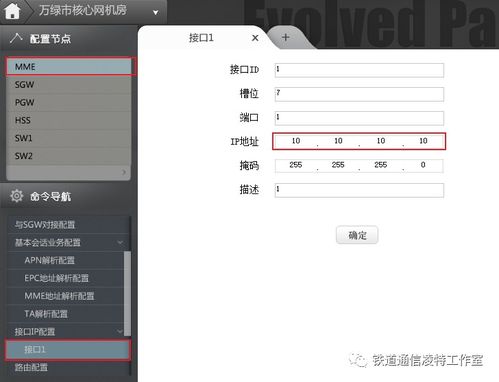The height and width of the screenshot is (382, 499).
Task: Click the 描述 input field
Action: [x=359, y=190]
